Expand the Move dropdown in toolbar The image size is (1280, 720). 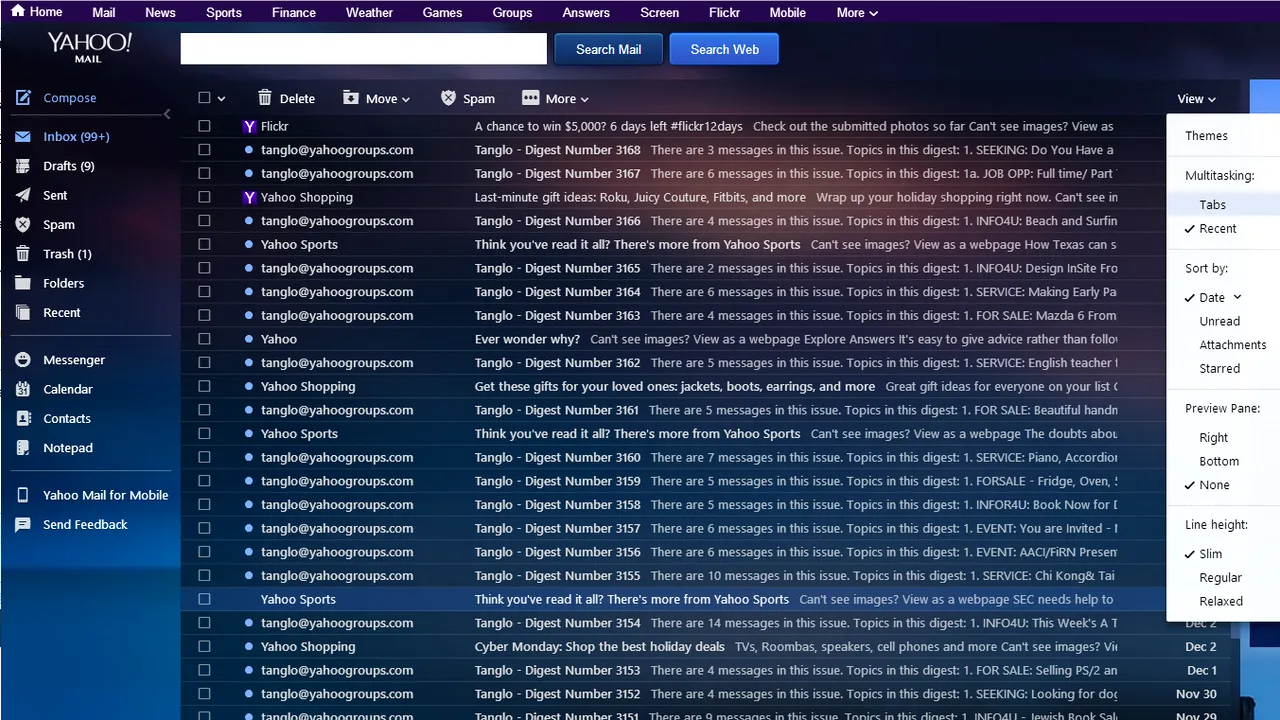(377, 99)
